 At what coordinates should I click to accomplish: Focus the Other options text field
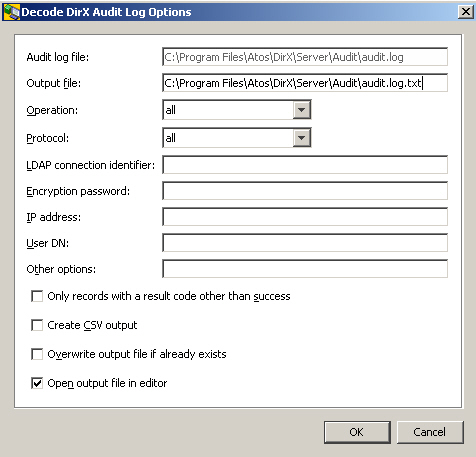click(x=305, y=269)
